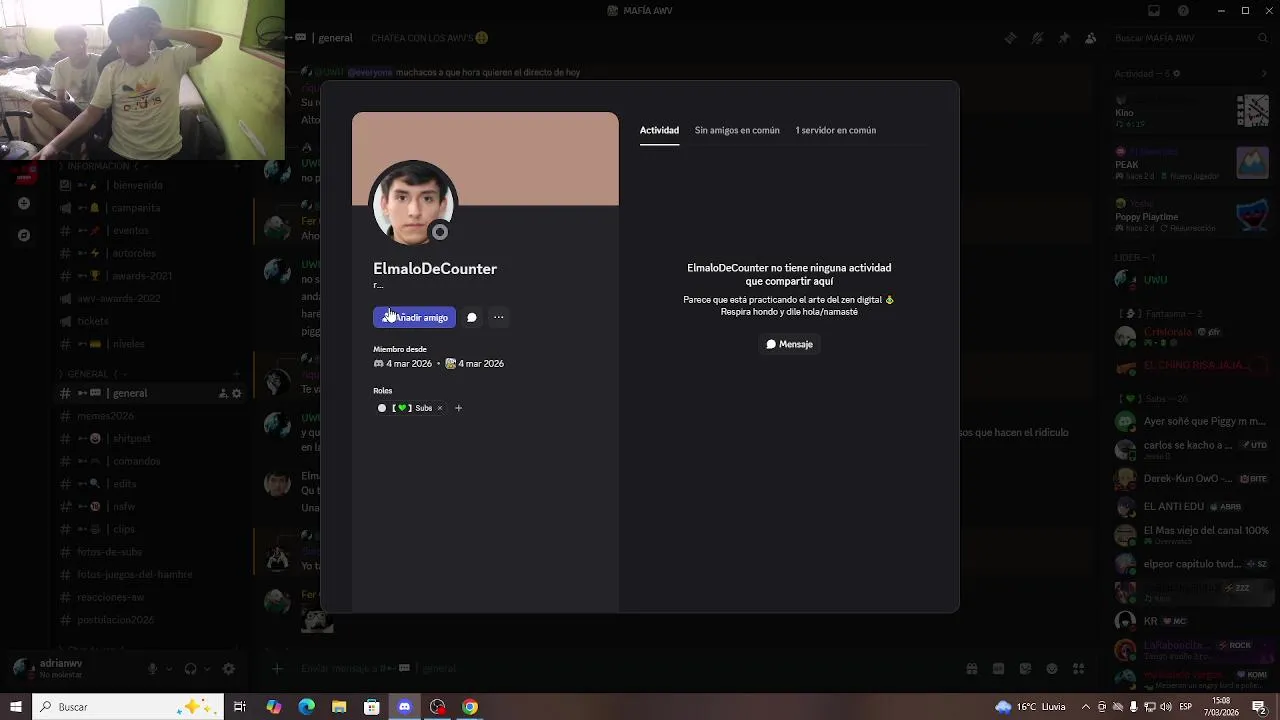Click the Windows Start button
The width and height of the screenshot is (1280, 720).
point(15,707)
